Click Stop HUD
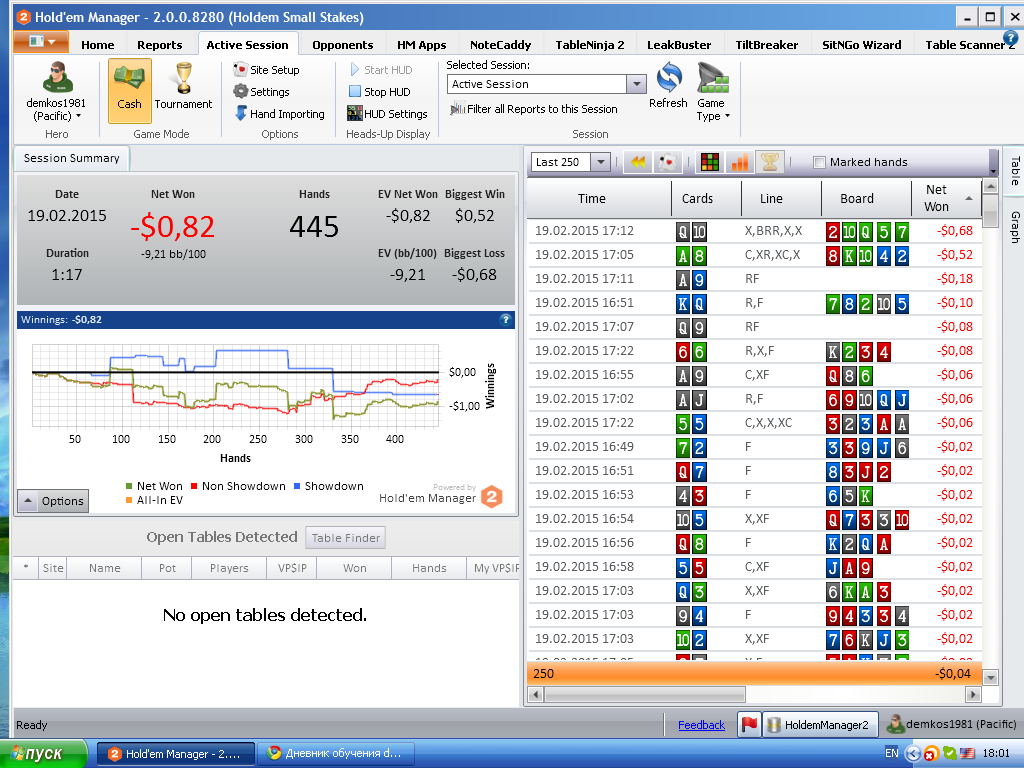The height and width of the screenshot is (768, 1024). 379,92
